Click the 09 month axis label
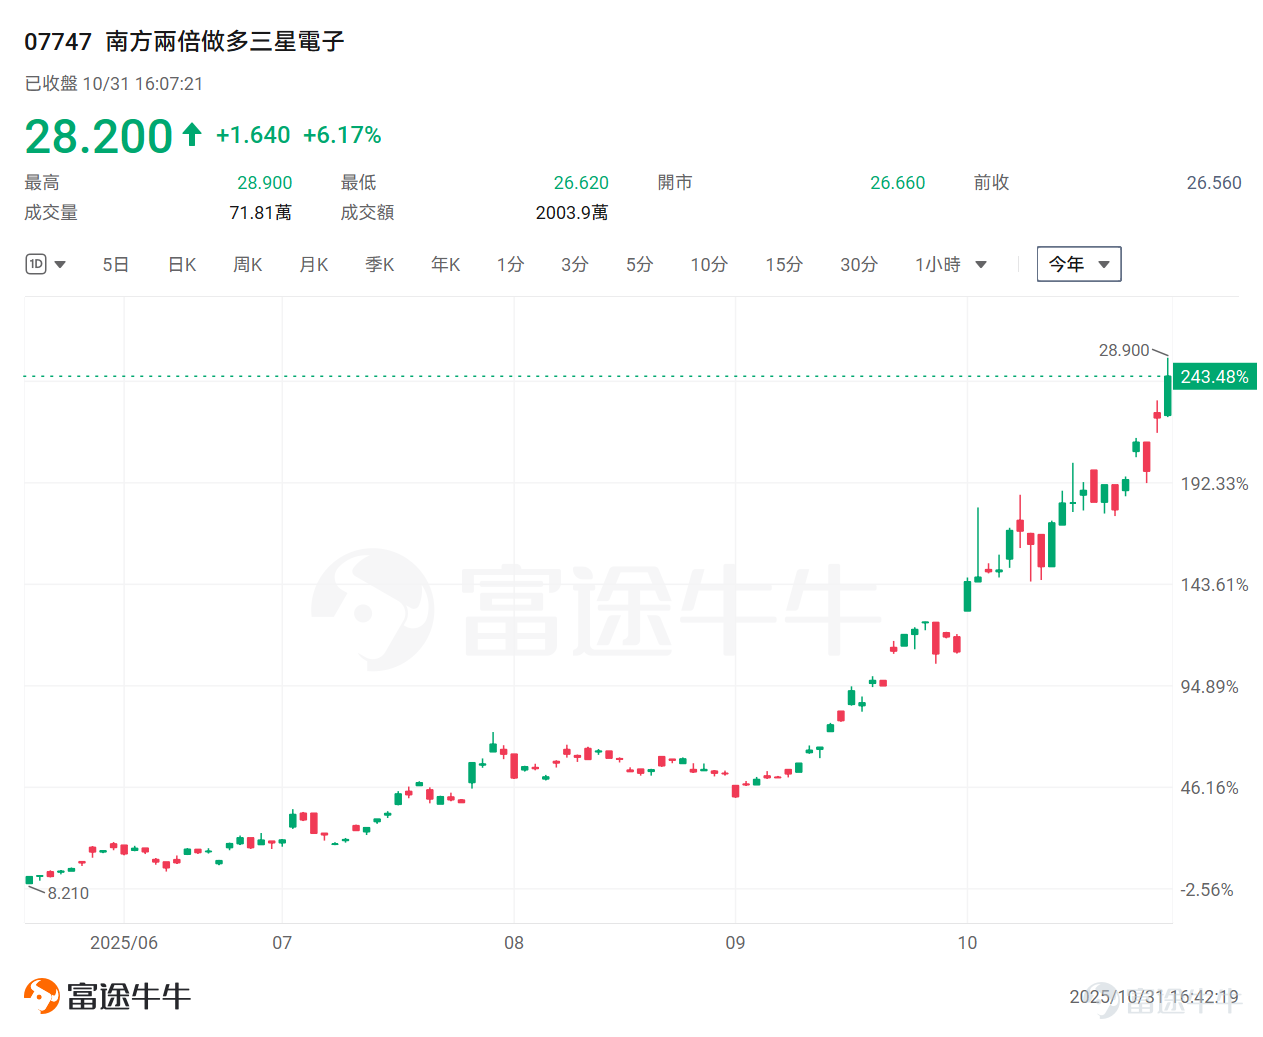 [735, 943]
